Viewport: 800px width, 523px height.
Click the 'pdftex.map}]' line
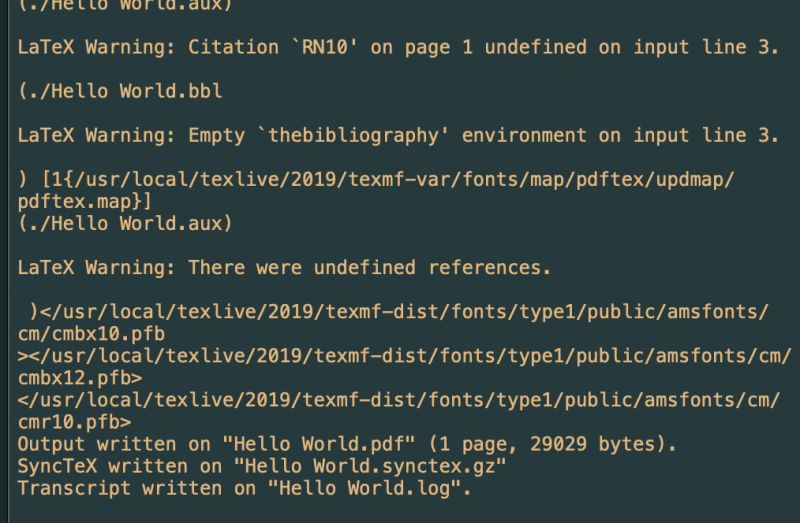tap(85, 202)
